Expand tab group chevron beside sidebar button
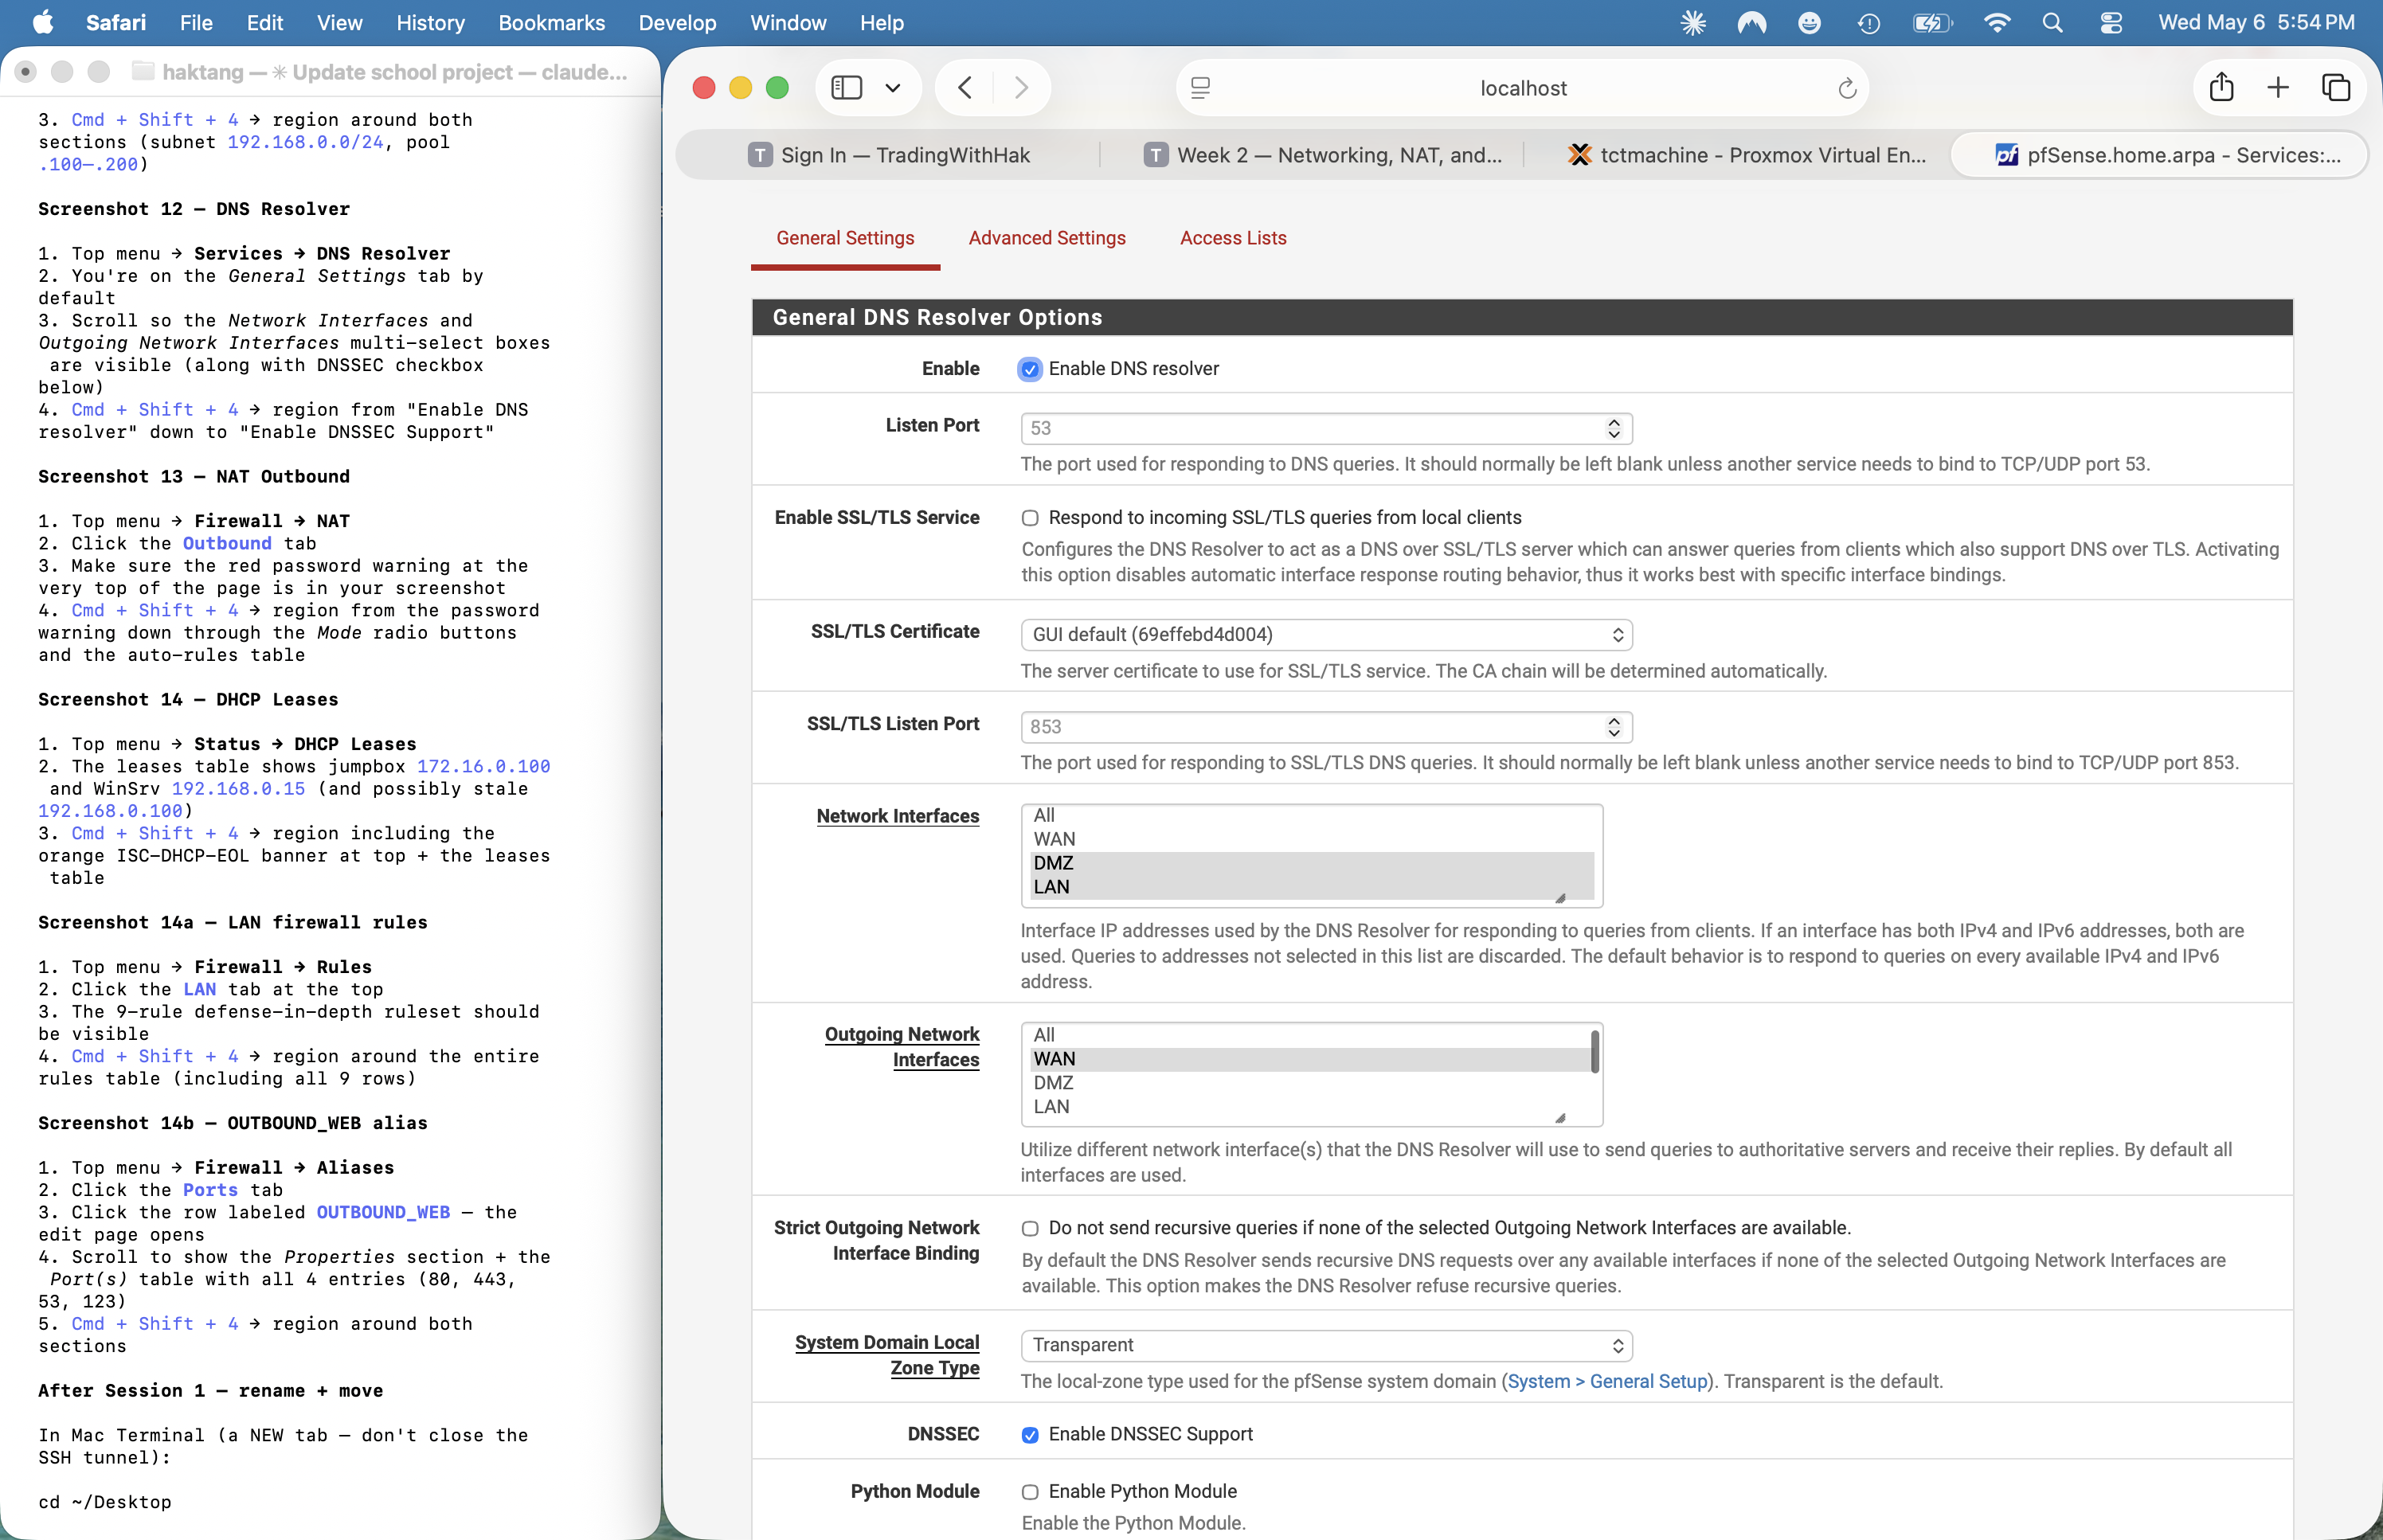The height and width of the screenshot is (1540, 2383). pos(893,88)
